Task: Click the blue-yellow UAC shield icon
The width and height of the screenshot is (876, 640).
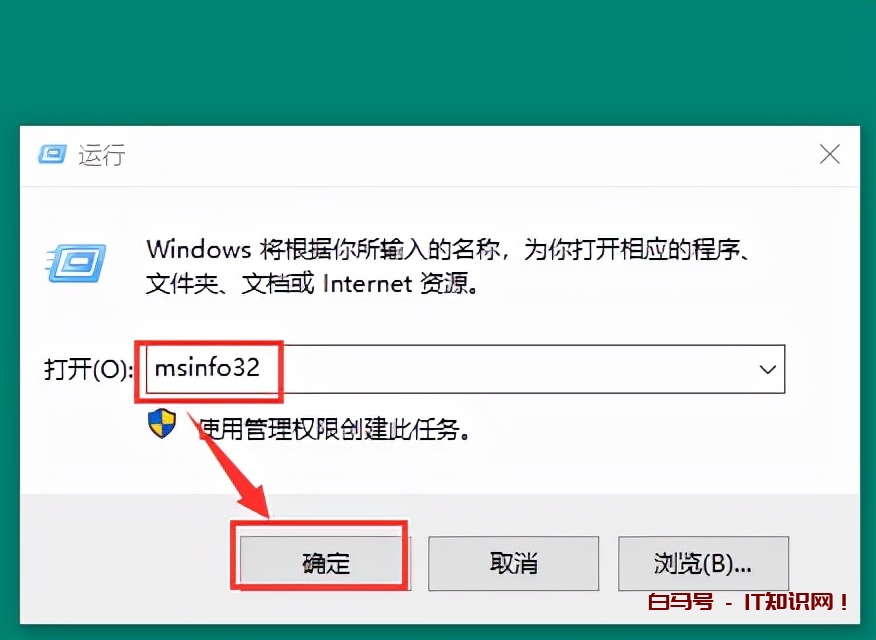Action: click(162, 423)
